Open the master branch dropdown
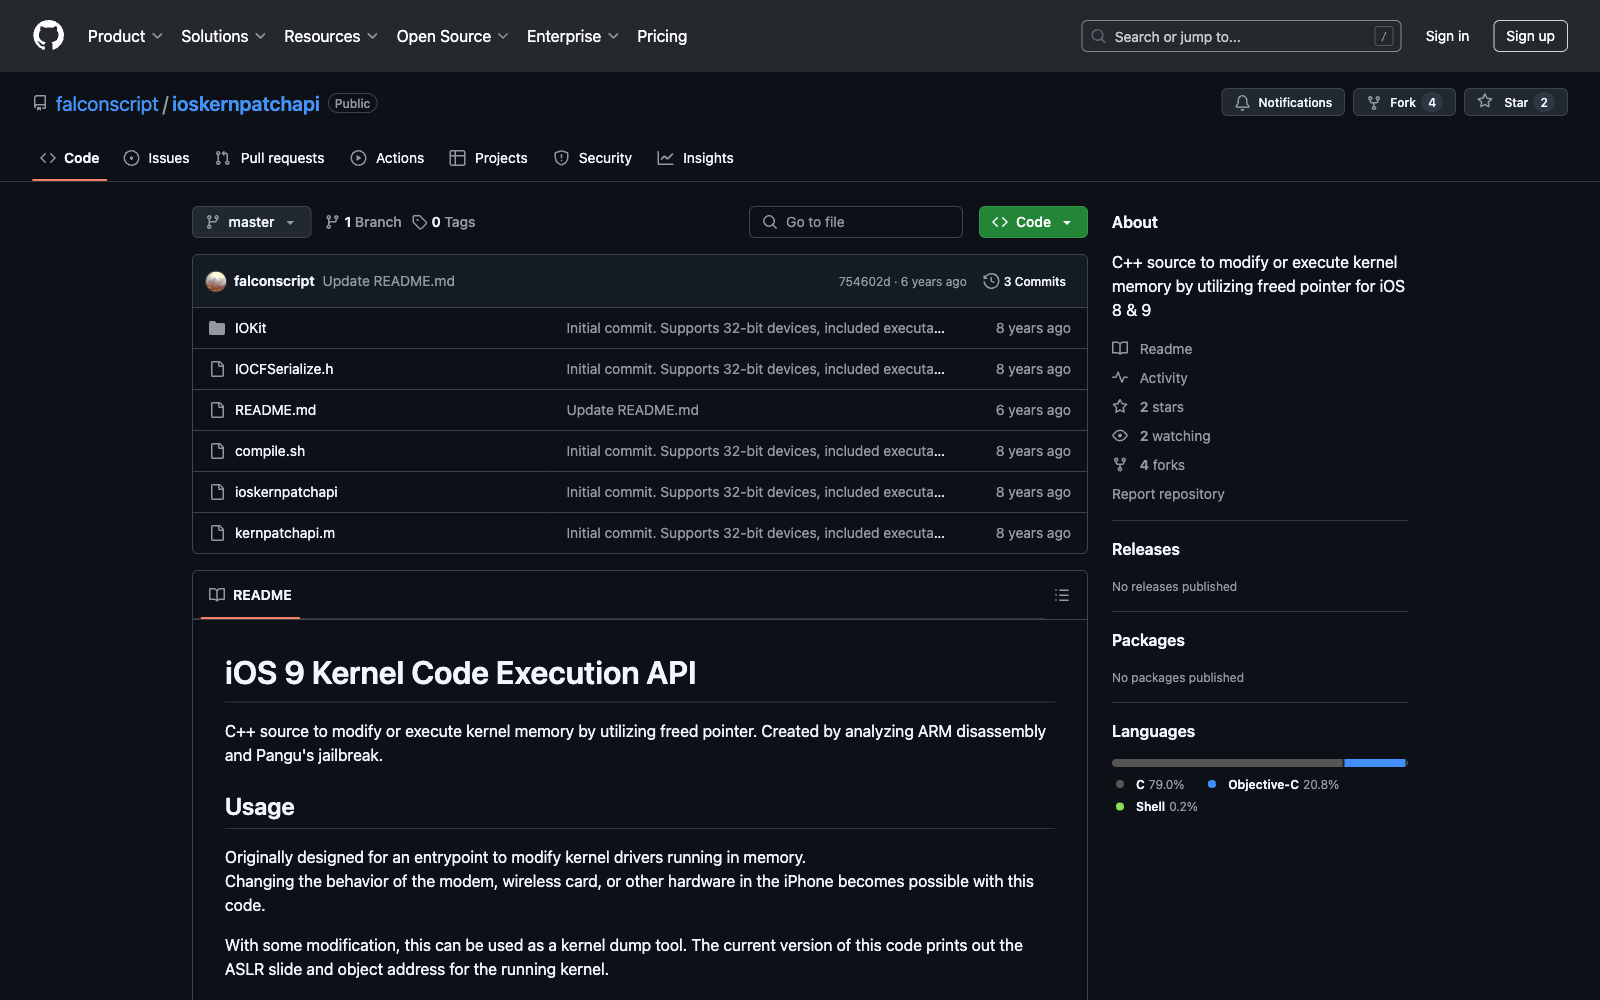The image size is (1600, 1000). (x=251, y=222)
